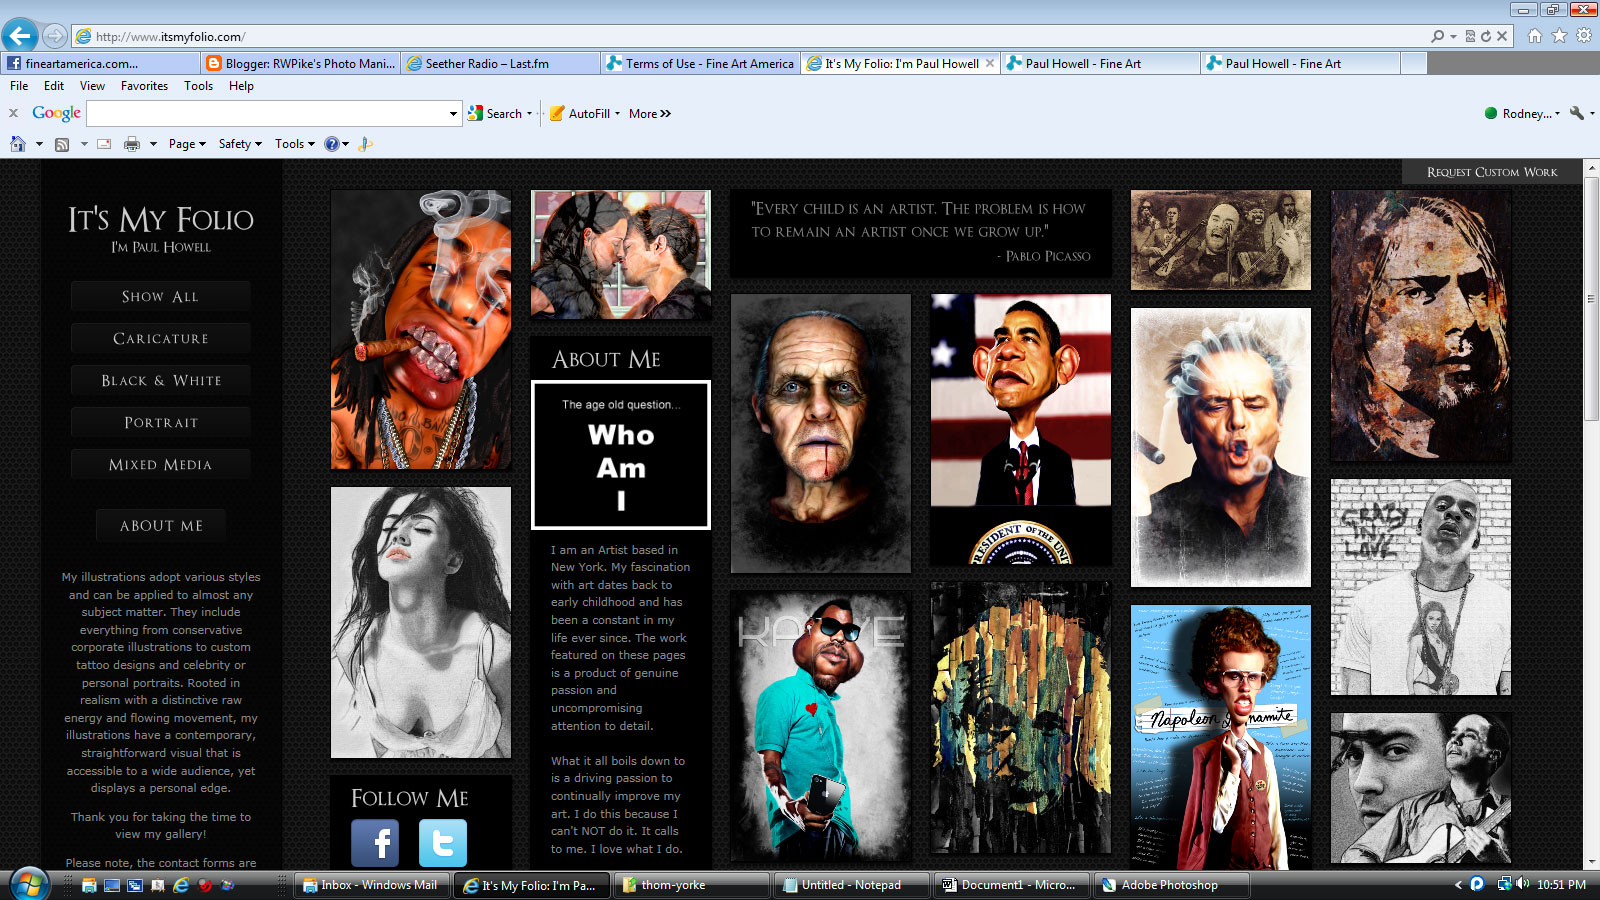
Task: Switch to Terms of Use Fine Art America tab
Action: [x=700, y=63]
